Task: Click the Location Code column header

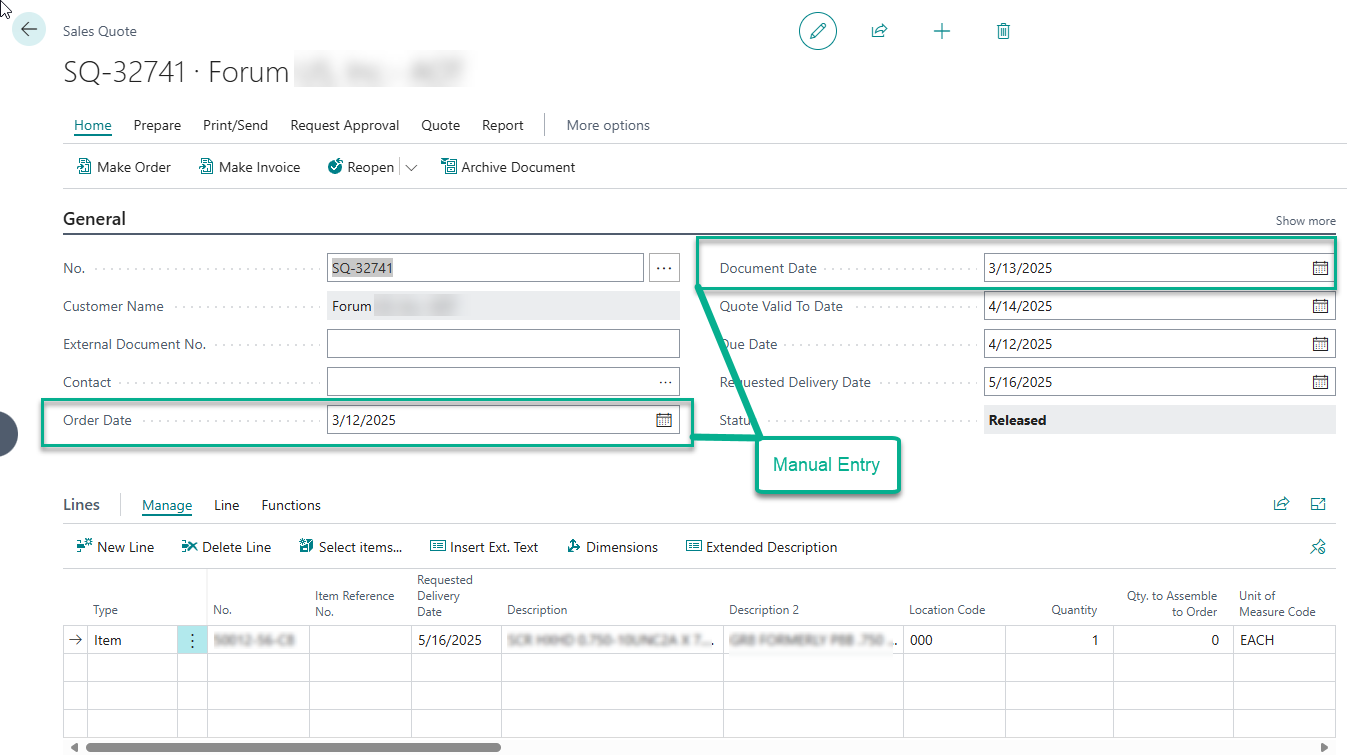Action: click(947, 610)
